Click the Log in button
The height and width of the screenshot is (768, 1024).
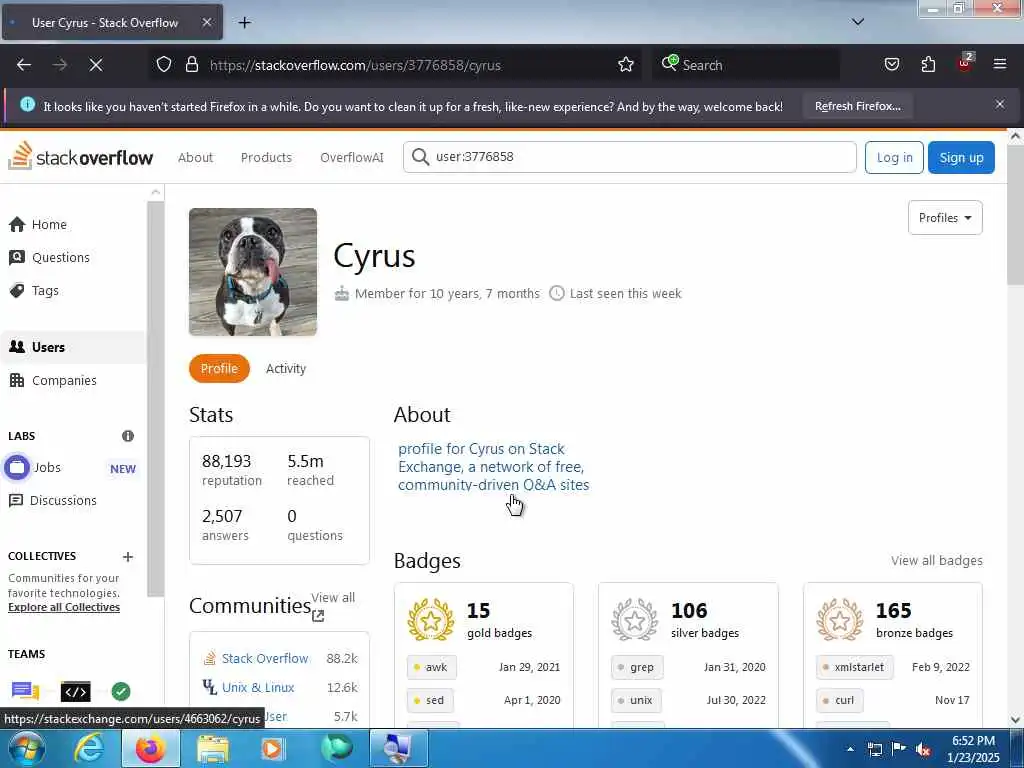894,157
